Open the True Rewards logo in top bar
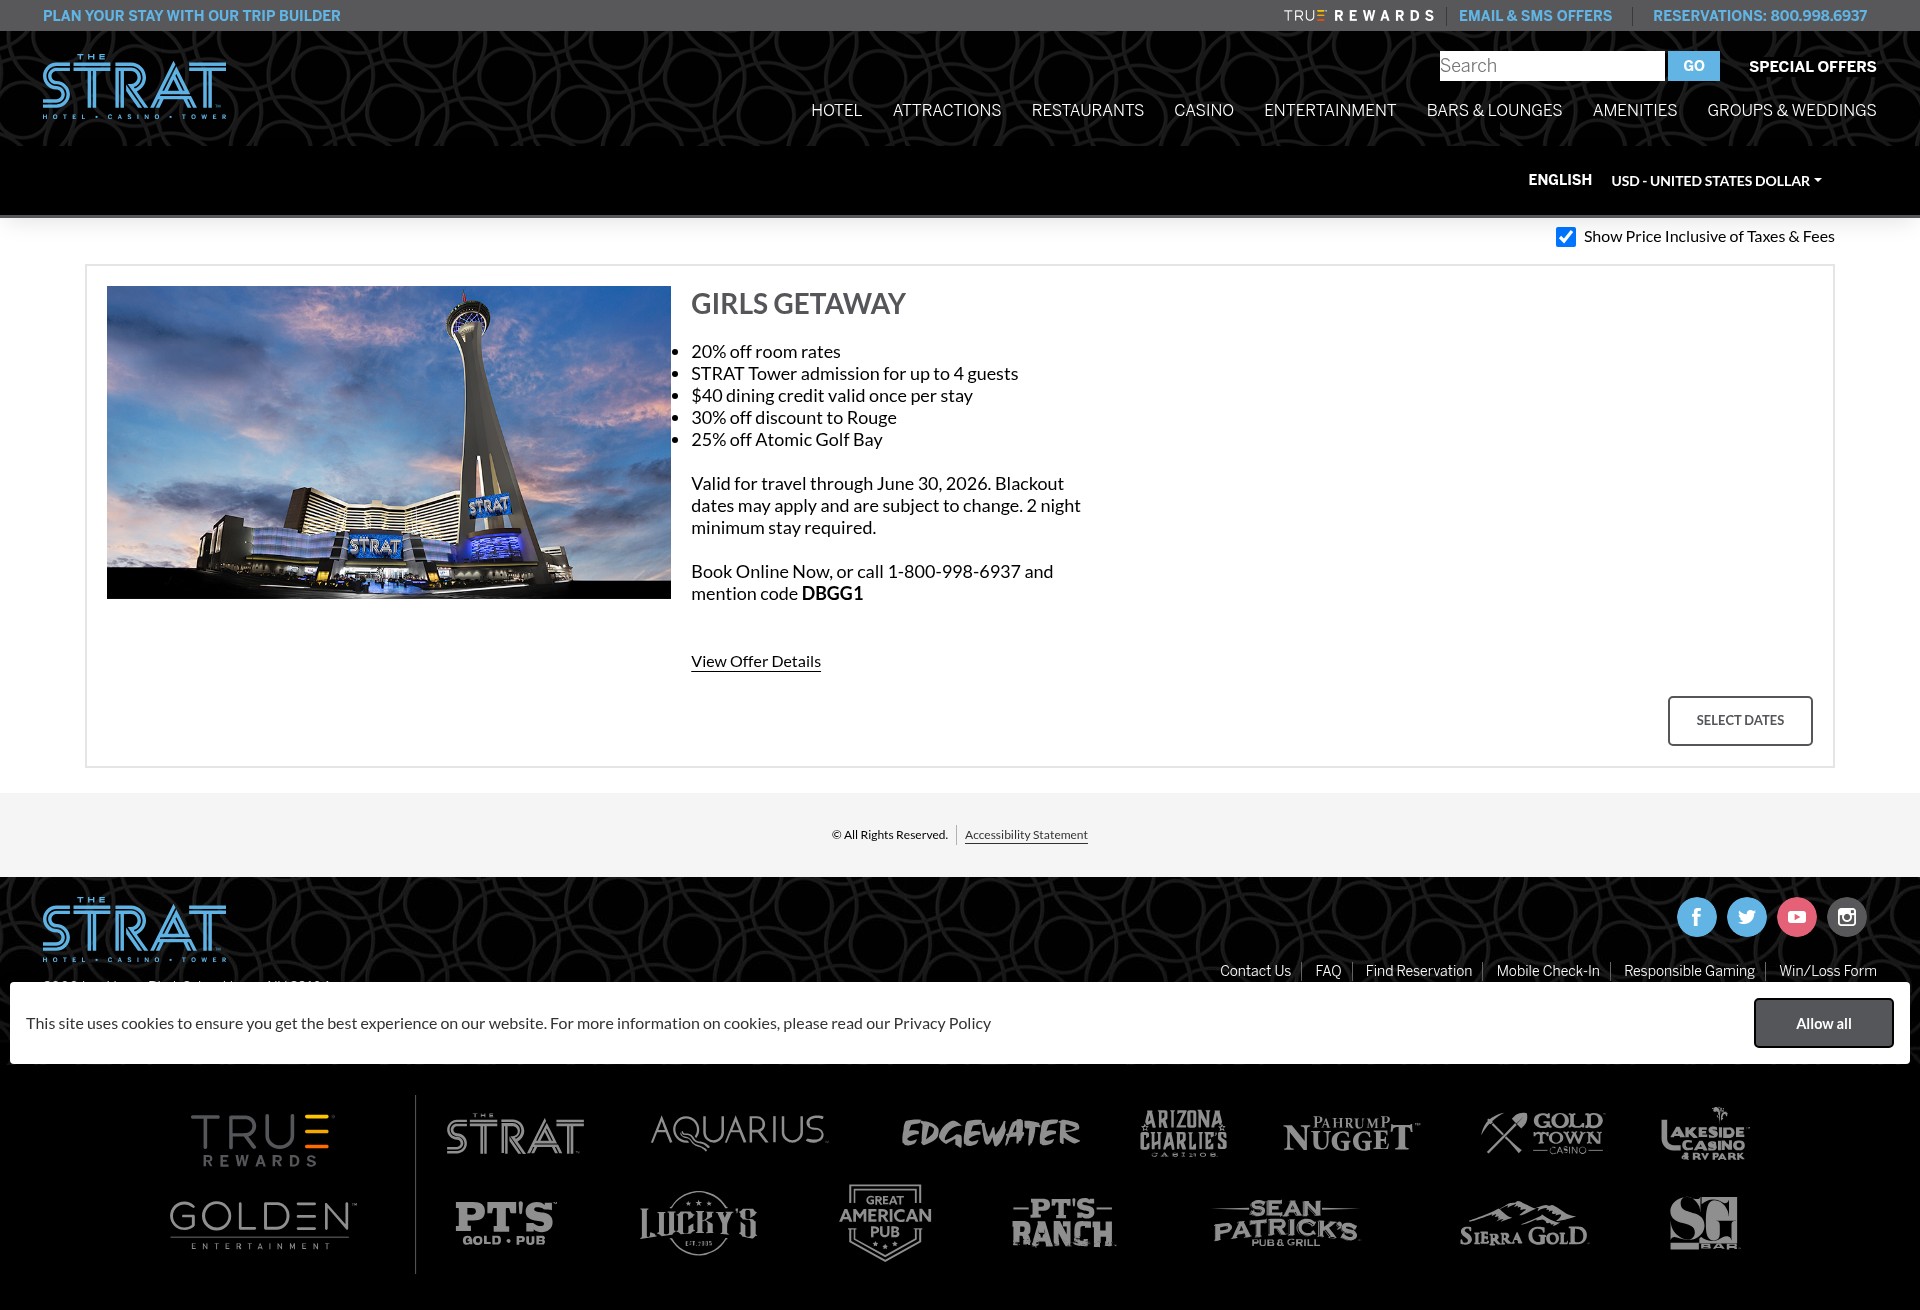 pos(1359,16)
